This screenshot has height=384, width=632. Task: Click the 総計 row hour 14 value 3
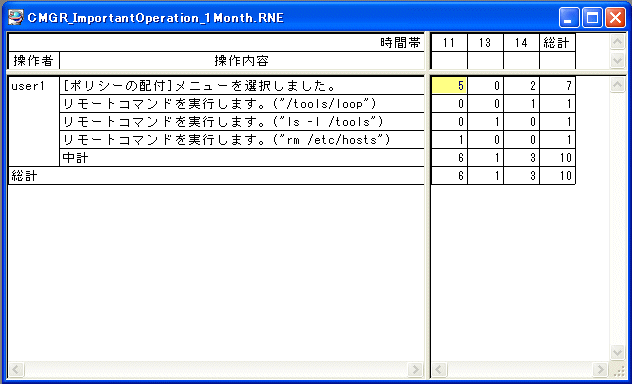pyautogui.click(x=521, y=176)
